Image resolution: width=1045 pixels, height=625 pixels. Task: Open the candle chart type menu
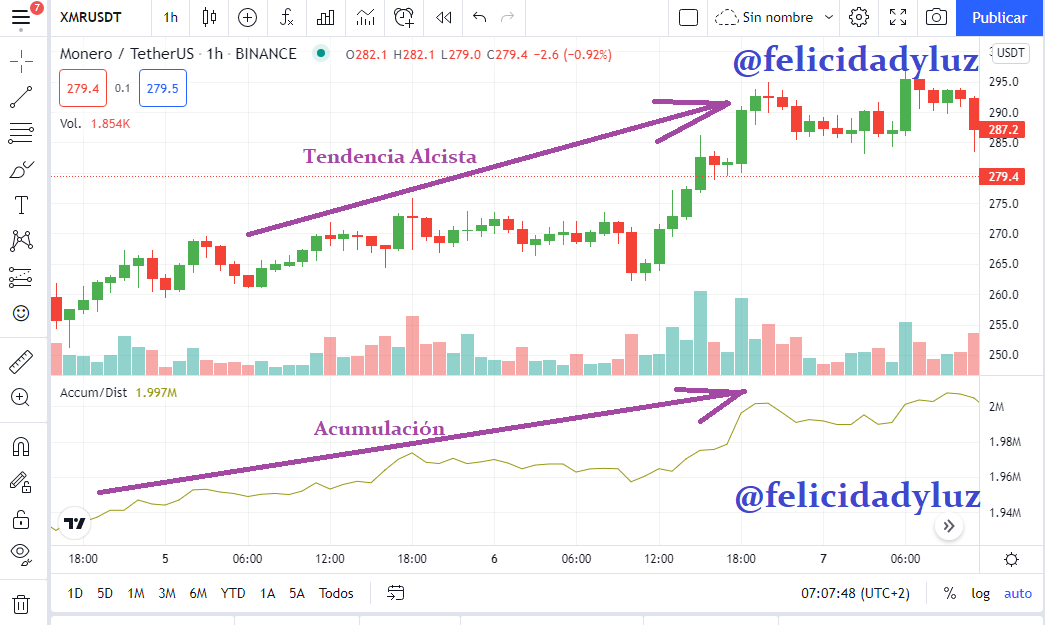tap(209, 17)
